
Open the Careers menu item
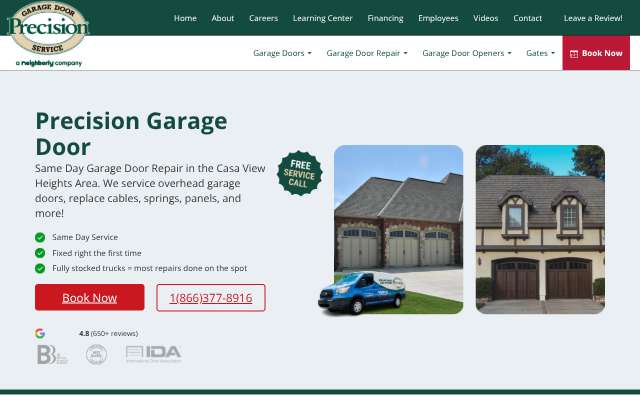tap(263, 18)
